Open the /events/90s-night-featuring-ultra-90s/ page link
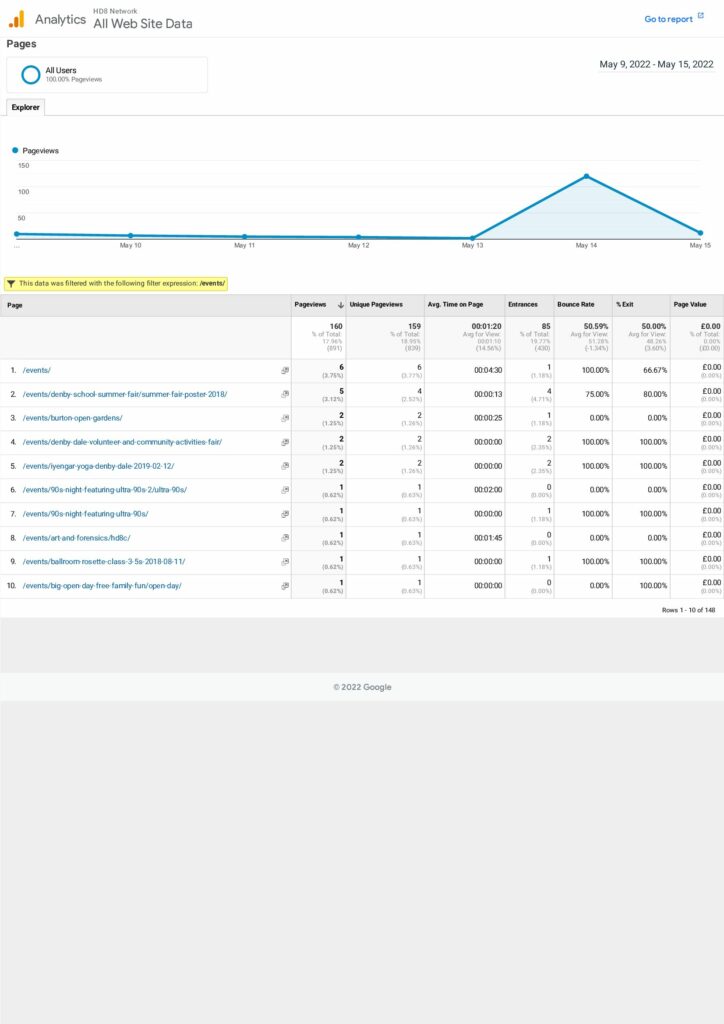Viewport: 724px width, 1024px height. [x=86, y=514]
